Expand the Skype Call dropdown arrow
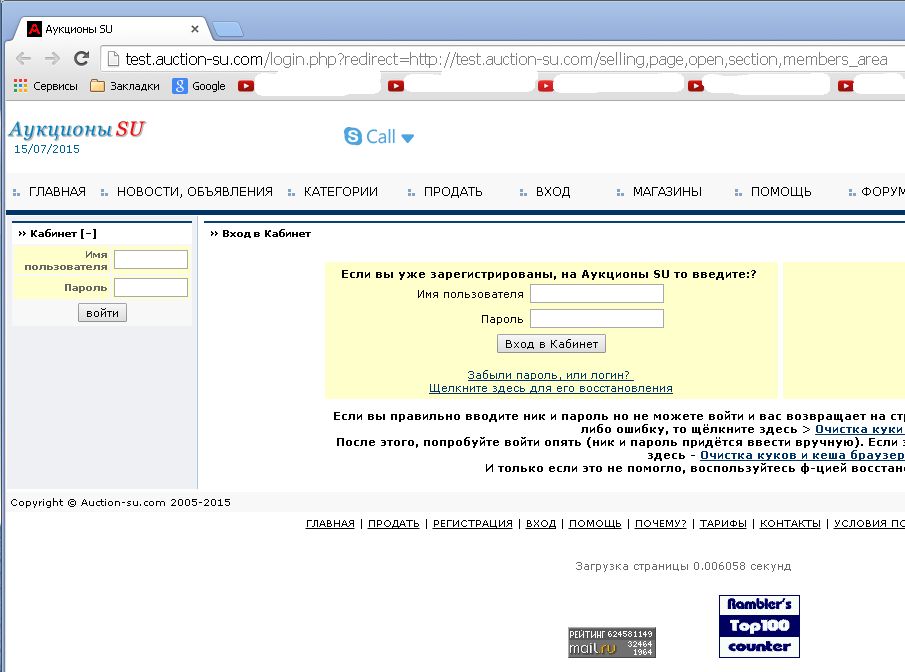The image size is (905, 672). click(408, 138)
